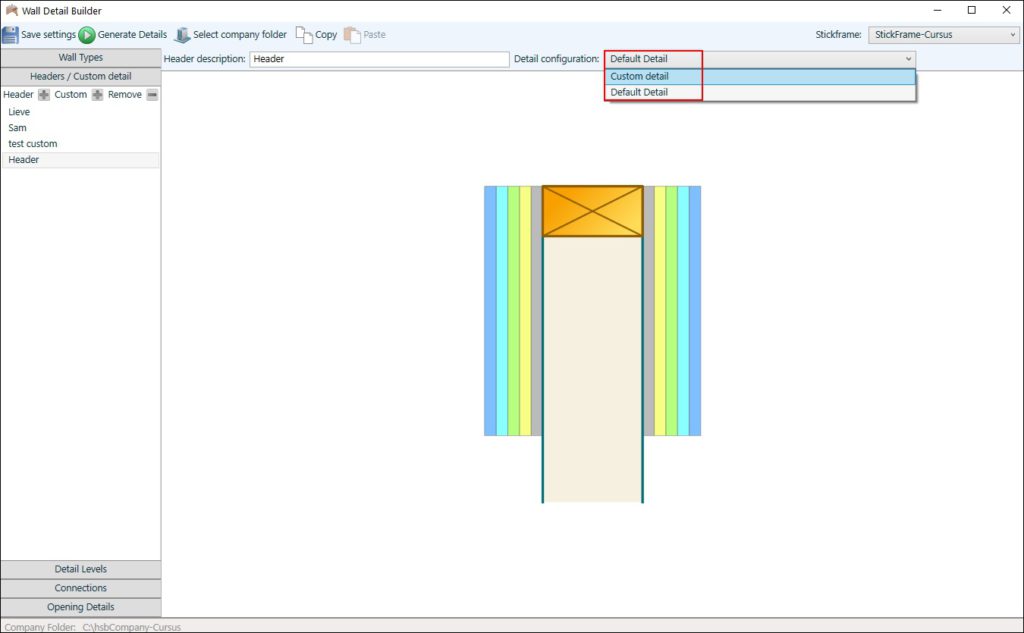Open the Connections section
This screenshot has height=633, width=1024.
(81, 588)
